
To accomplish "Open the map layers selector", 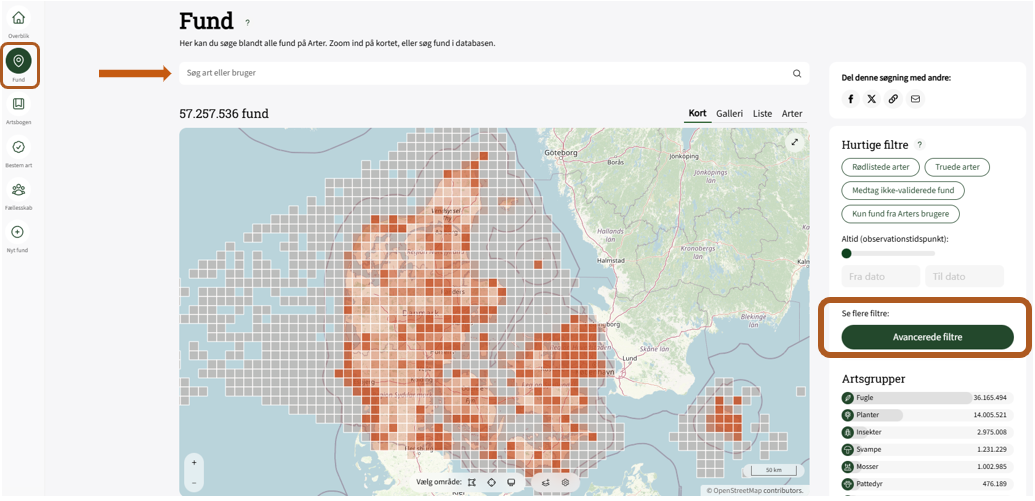I will coord(546,482).
